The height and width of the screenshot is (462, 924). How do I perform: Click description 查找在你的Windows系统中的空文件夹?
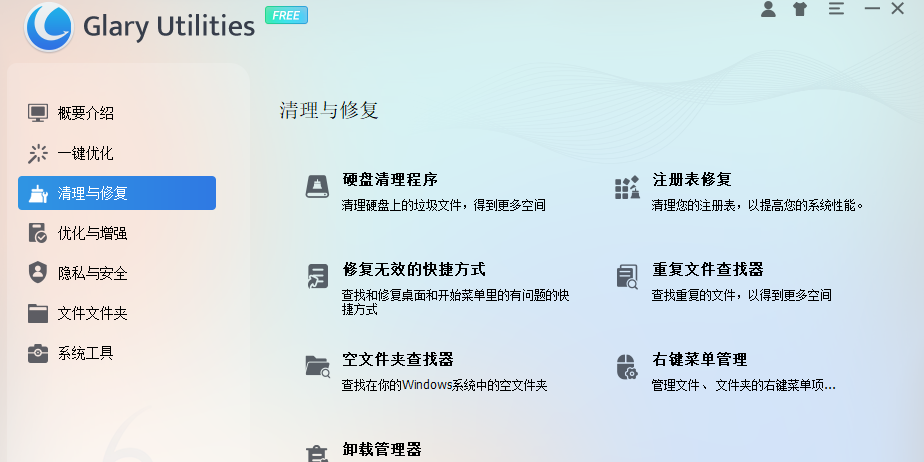444,386
